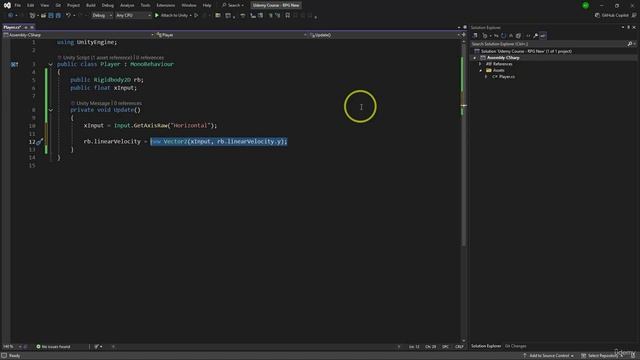The image size is (640, 360).
Task: Open the Assembly-CSharp project dropdown
Action: coord(78,35)
